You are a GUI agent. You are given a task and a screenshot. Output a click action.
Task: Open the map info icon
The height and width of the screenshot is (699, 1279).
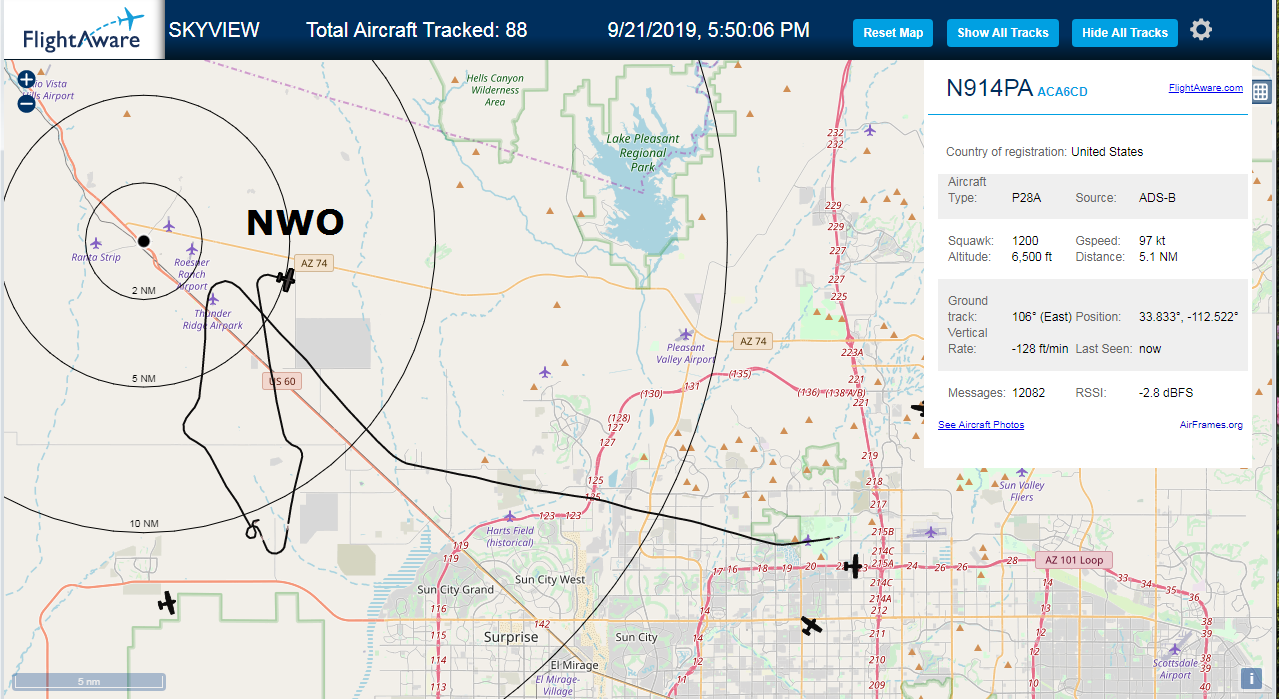(1251, 678)
